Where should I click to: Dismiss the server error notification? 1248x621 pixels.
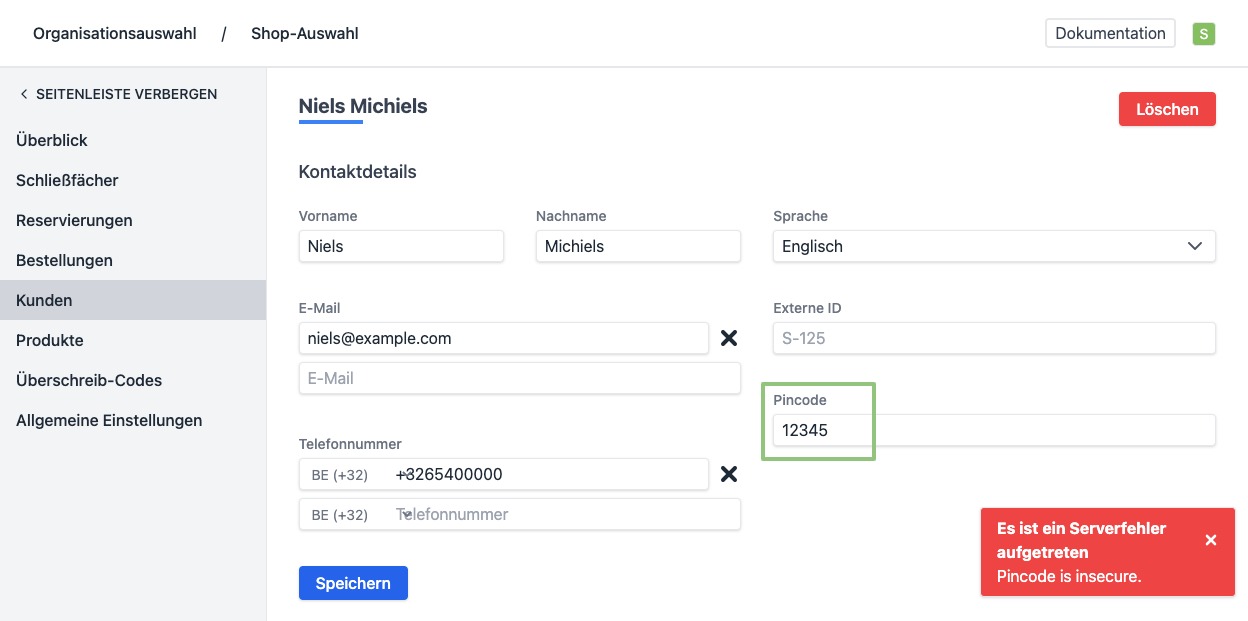tap(1210, 540)
